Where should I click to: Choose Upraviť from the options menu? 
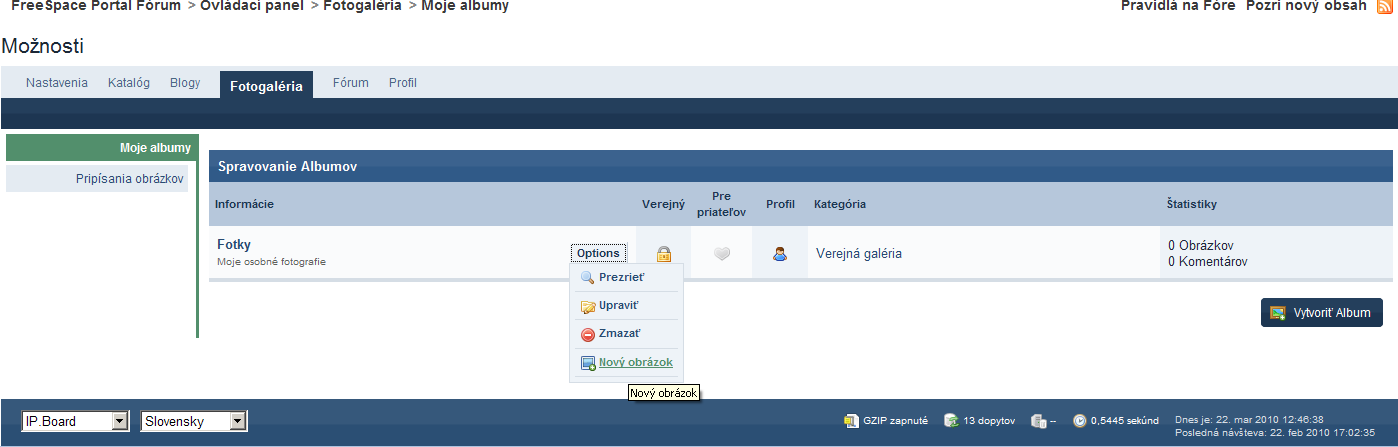(618, 305)
